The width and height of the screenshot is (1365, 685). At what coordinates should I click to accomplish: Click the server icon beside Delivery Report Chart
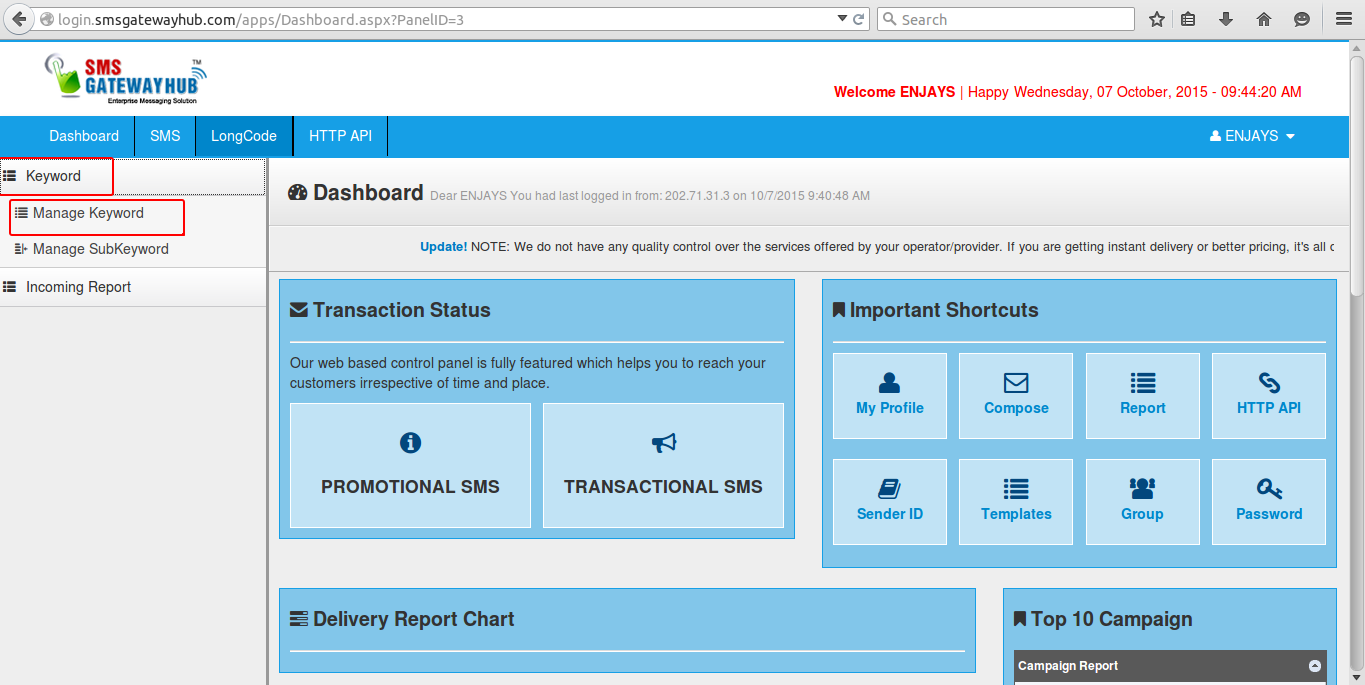pyautogui.click(x=298, y=619)
